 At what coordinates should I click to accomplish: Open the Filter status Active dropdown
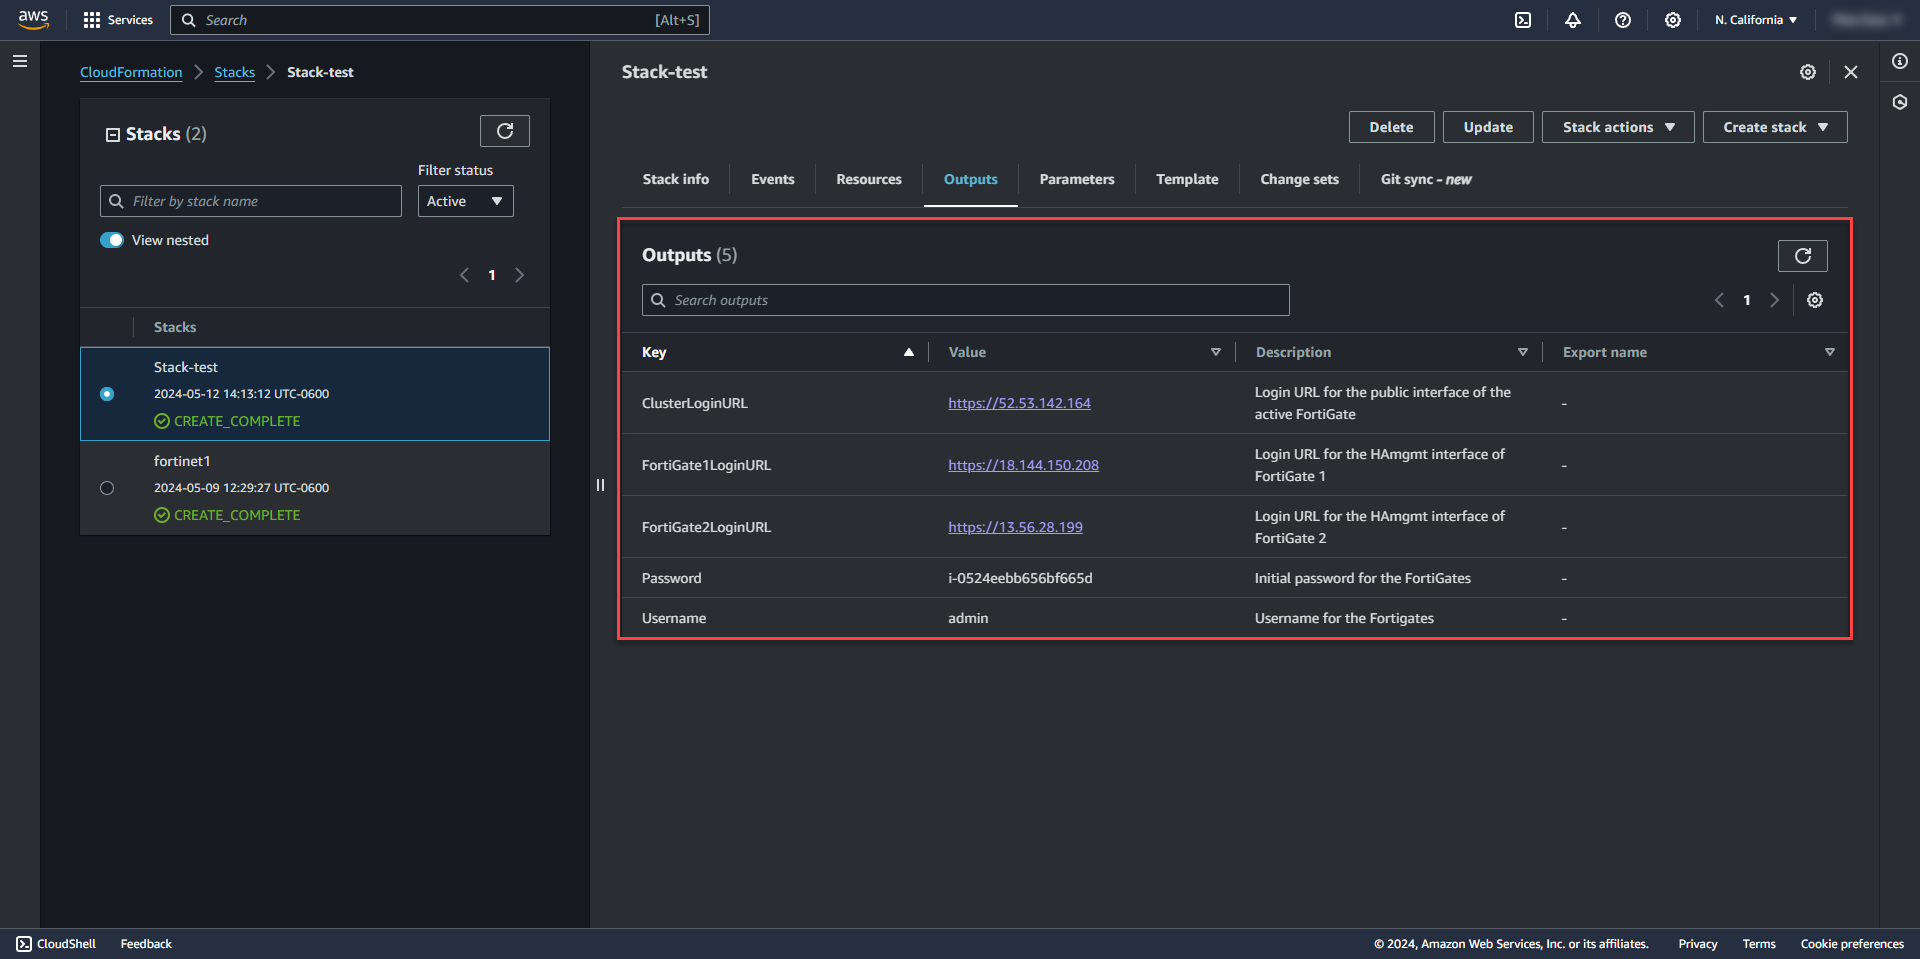(466, 201)
